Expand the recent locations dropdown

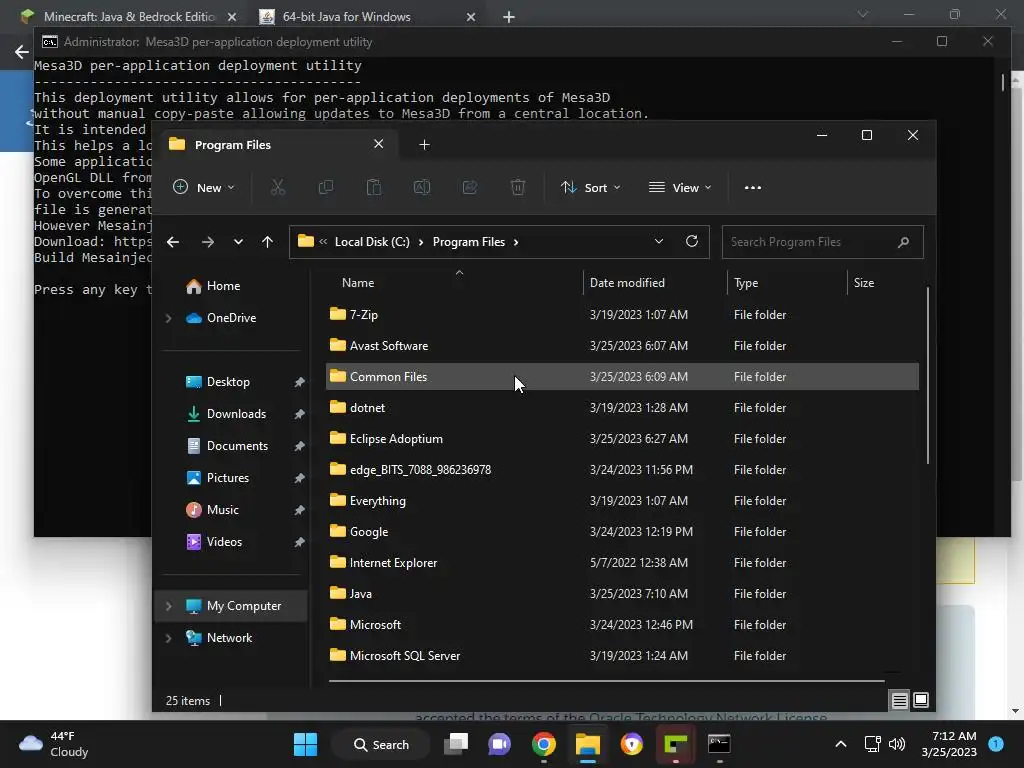[x=238, y=242]
